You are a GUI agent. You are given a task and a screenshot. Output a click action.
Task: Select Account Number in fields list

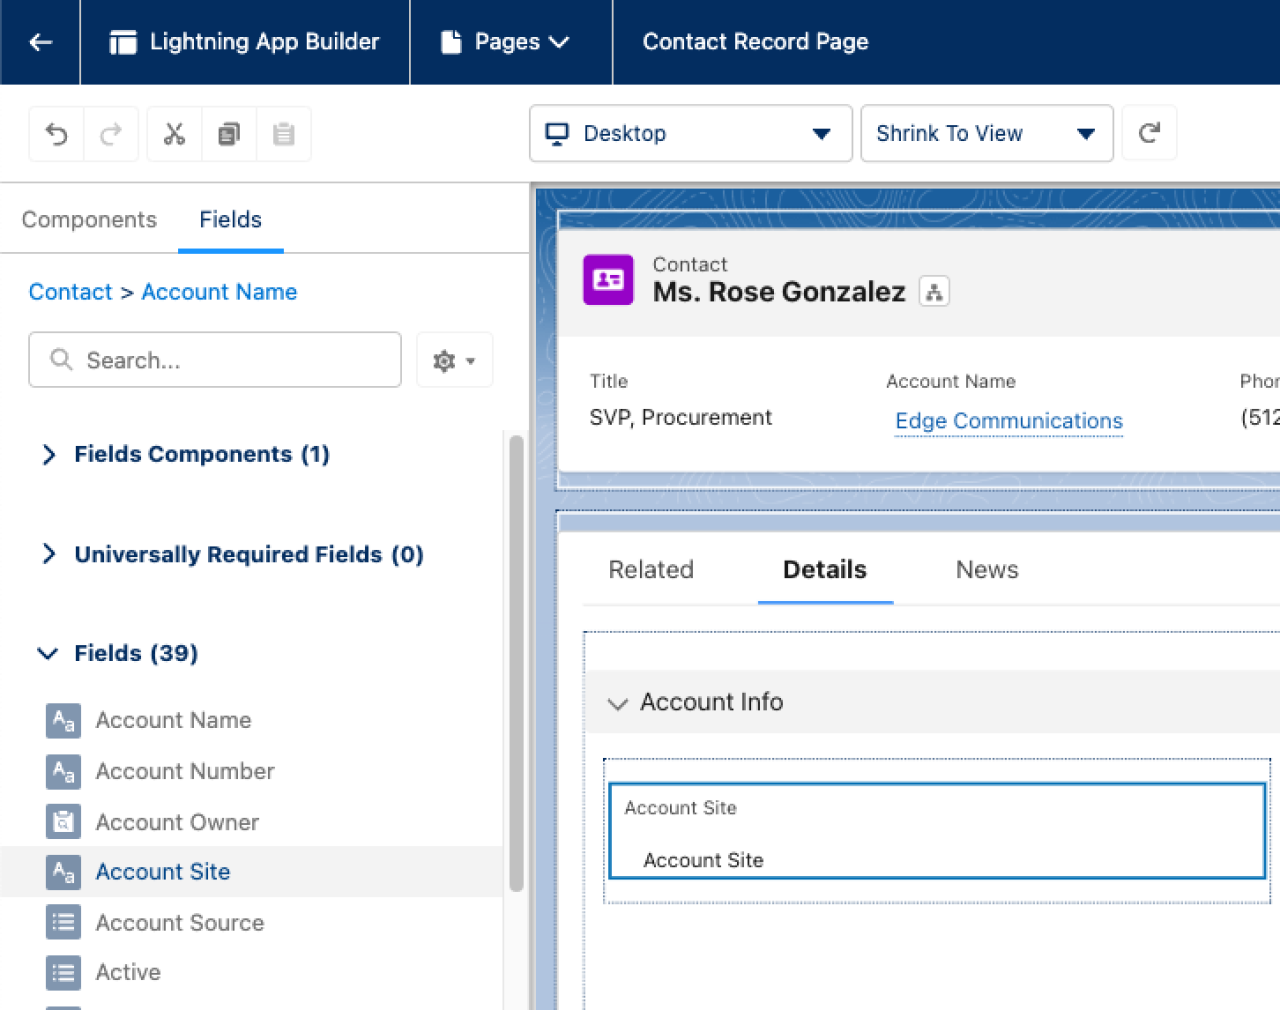click(x=185, y=771)
